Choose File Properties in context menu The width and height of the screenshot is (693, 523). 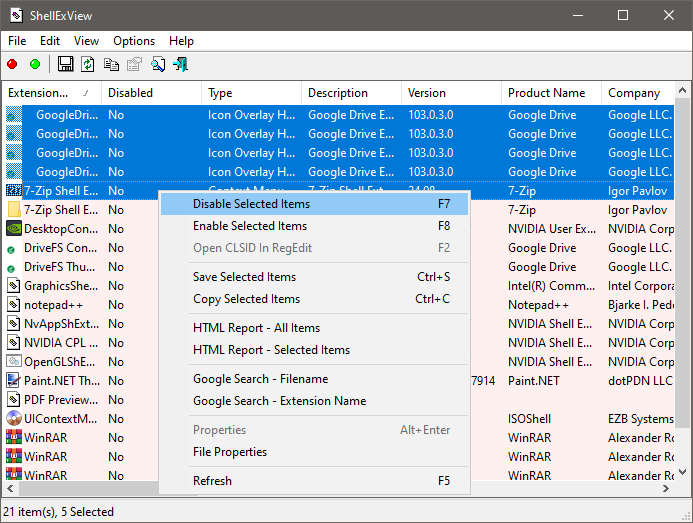[x=314, y=452]
